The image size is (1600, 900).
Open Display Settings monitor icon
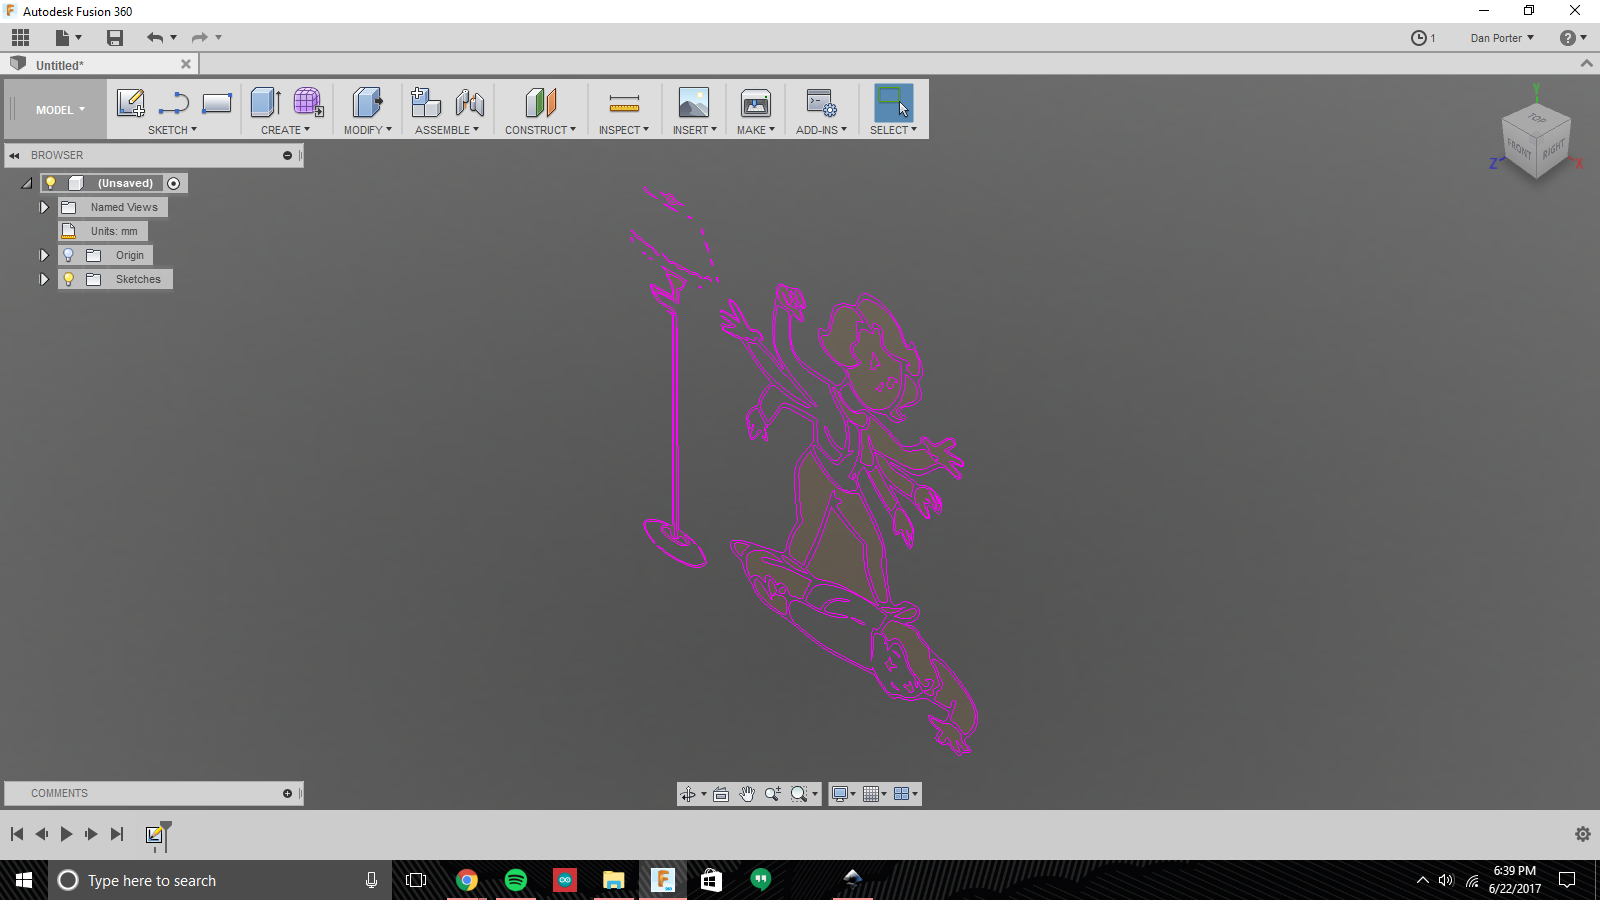point(840,794)
